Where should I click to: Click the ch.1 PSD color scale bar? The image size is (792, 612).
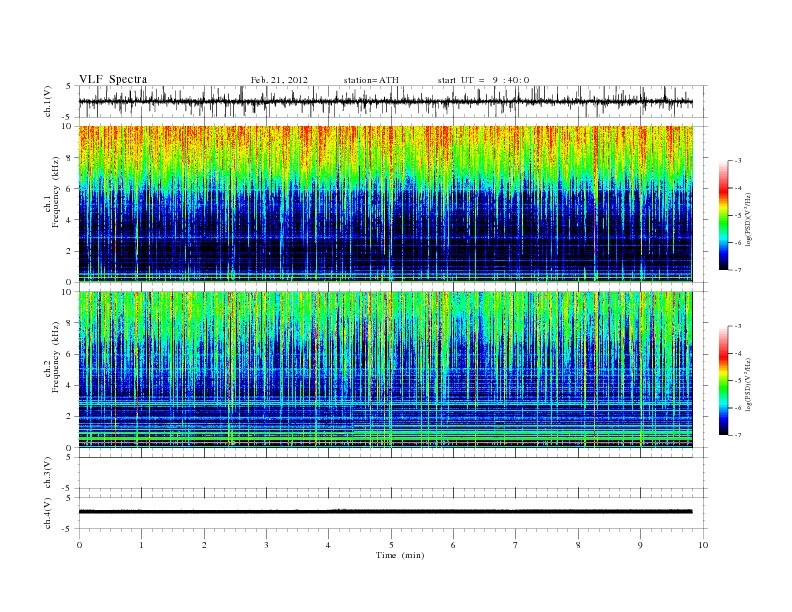click(724, 216)
